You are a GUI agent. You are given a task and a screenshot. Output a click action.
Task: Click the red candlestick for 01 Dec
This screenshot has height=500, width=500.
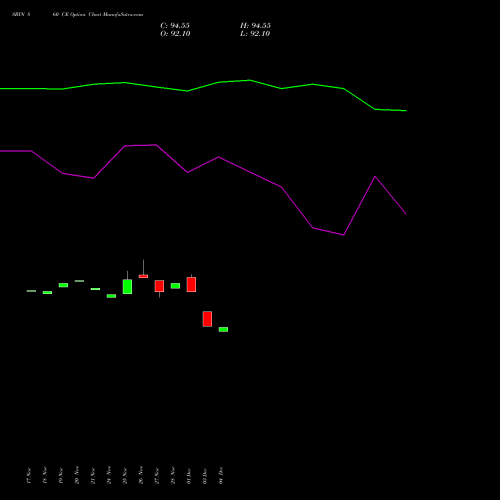(191, 284)
